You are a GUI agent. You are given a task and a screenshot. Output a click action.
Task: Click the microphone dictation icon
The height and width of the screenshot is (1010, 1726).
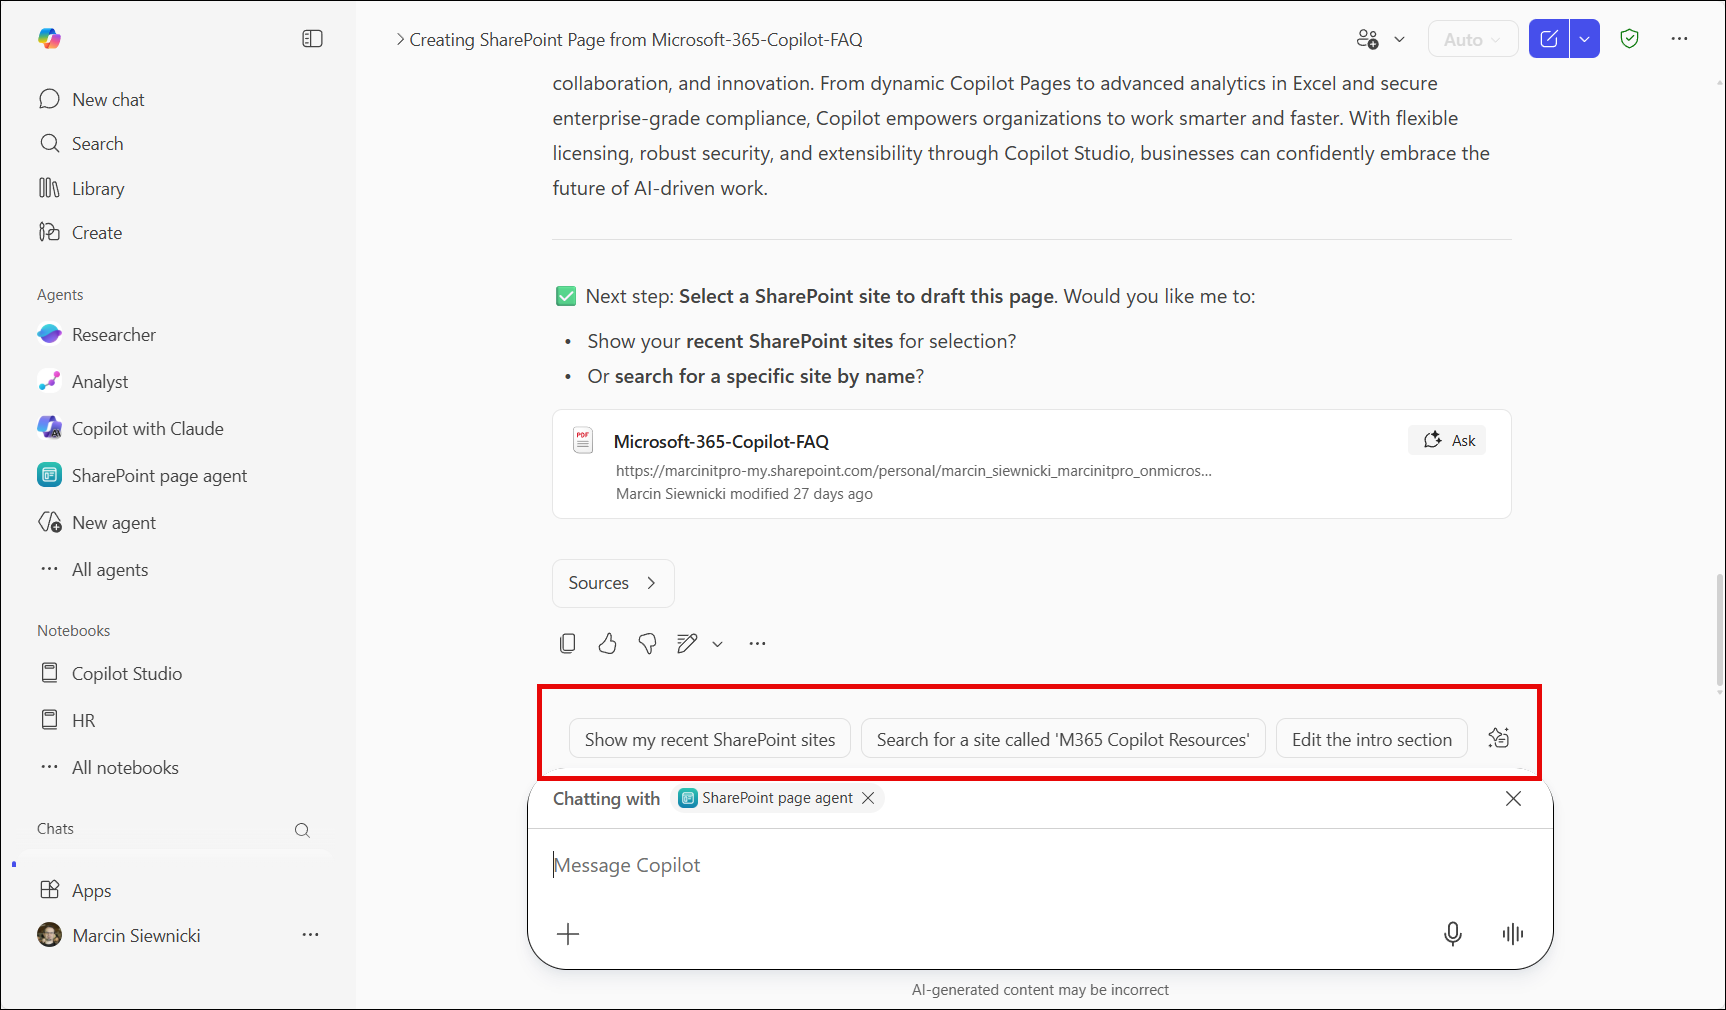[1452, 934]
